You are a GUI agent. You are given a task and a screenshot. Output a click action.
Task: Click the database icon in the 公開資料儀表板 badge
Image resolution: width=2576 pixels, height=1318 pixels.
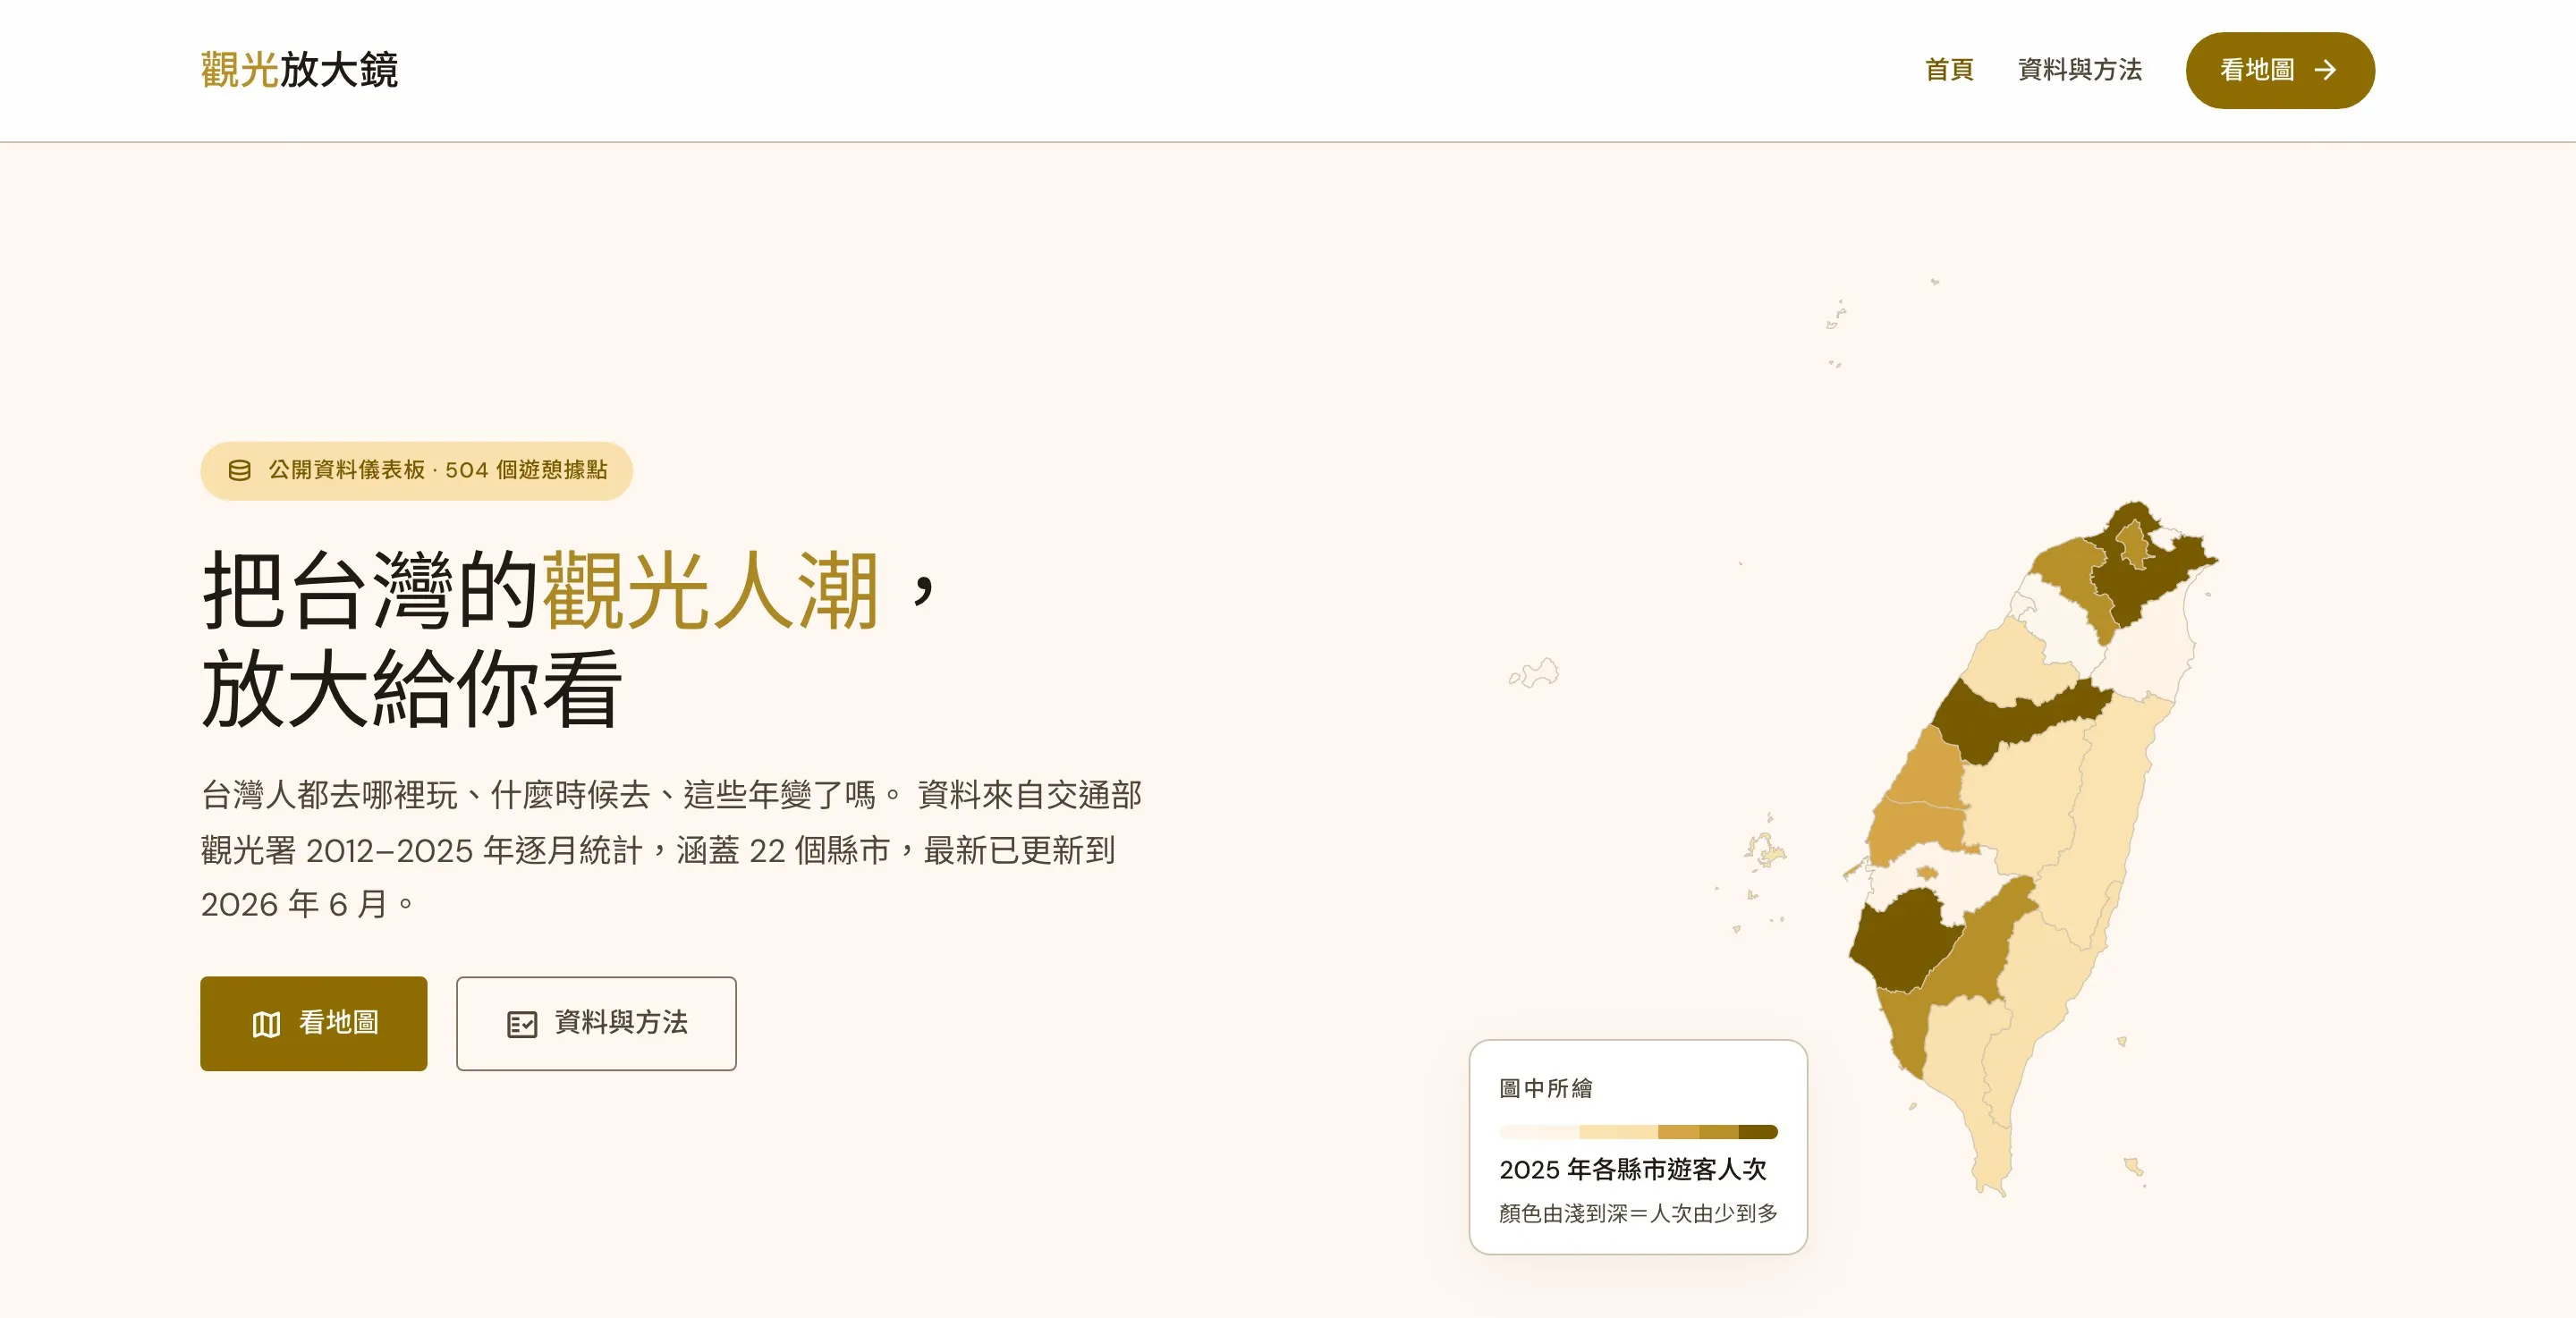pyautogui.click(x=240, y=470)
